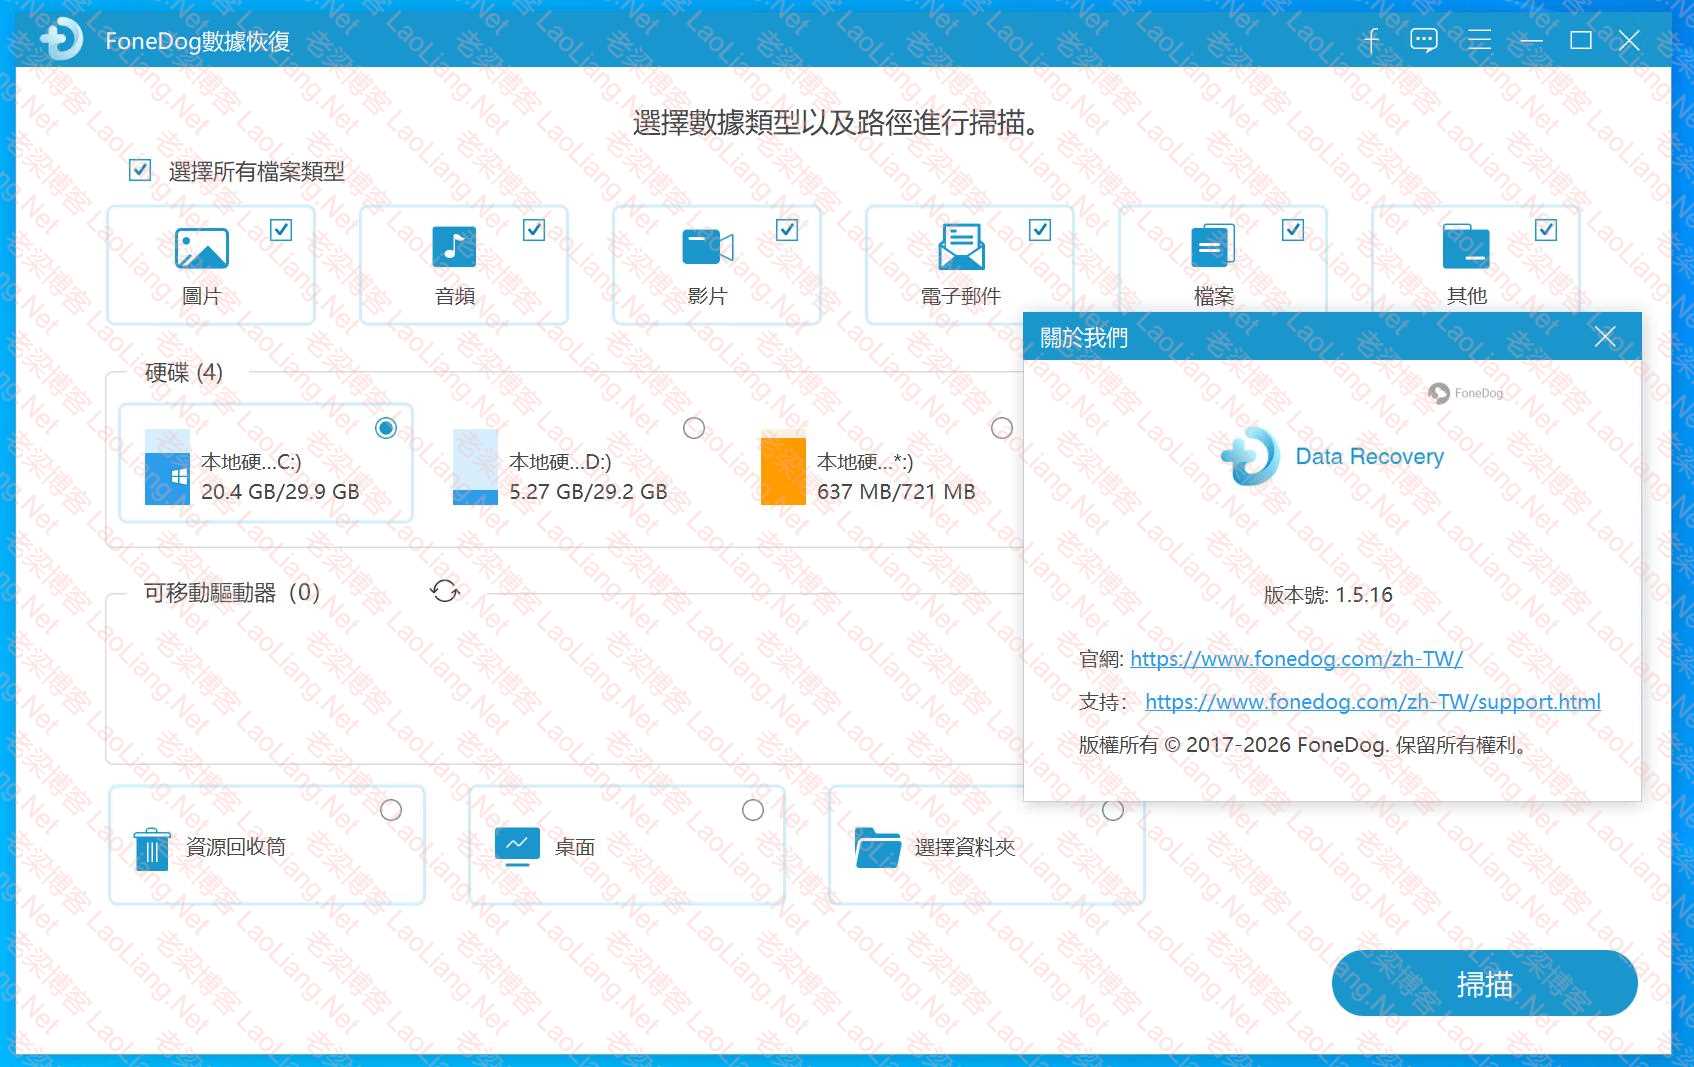Click the 選擇資料夾 folder icon
Screen dimensions: 1694x1067
(x=877, y=848)
